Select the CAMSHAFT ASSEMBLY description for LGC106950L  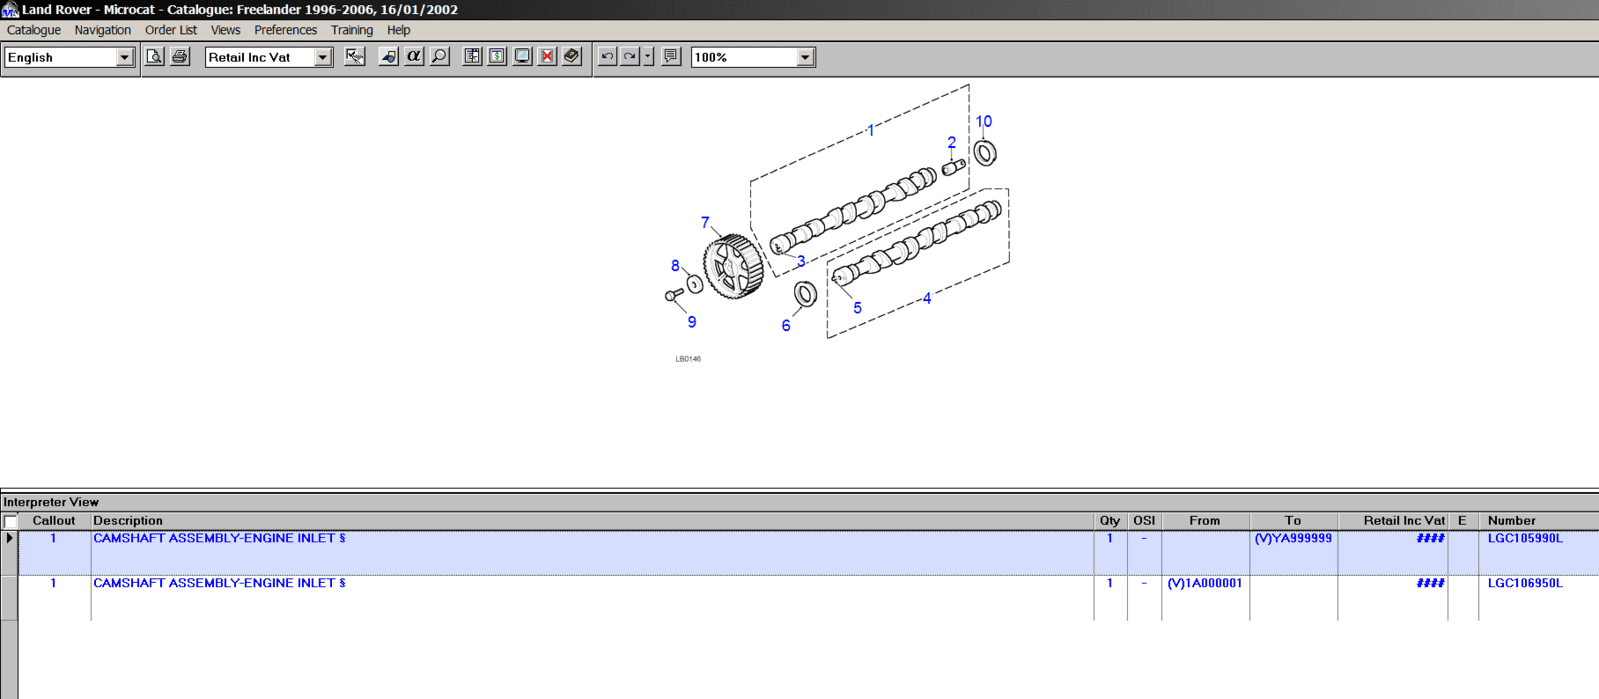click(219, 583)
